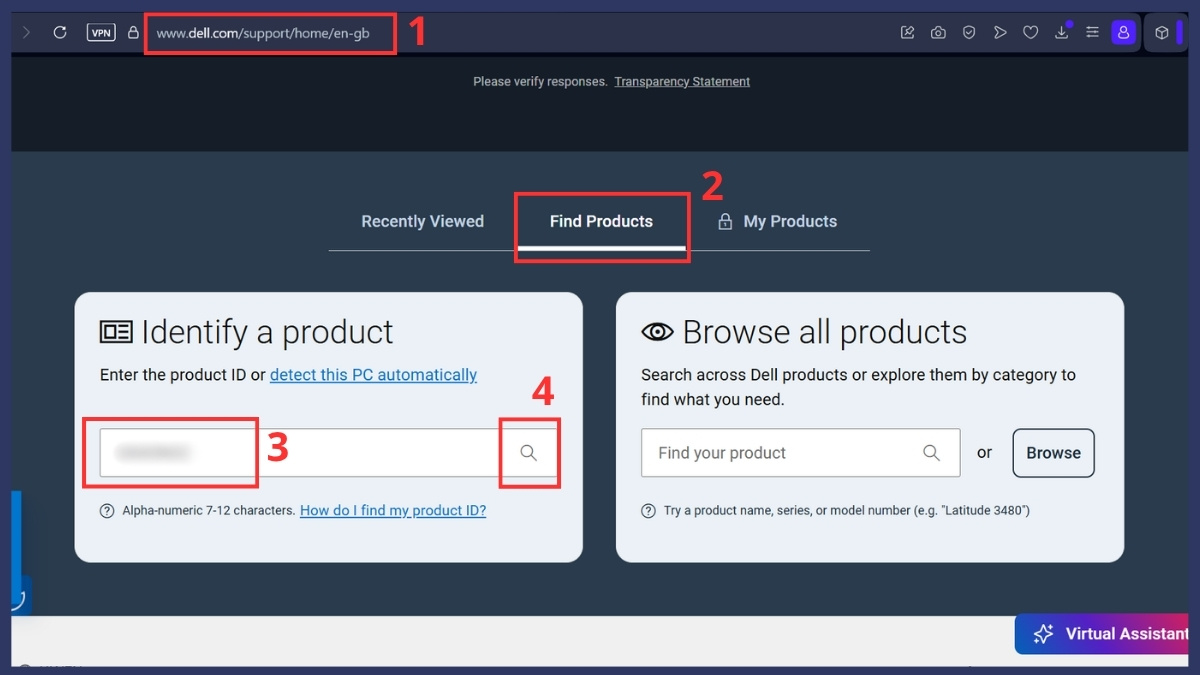Click magnifier icon in 'Find your product' box
1200x675 pixels.
point(931,453)
